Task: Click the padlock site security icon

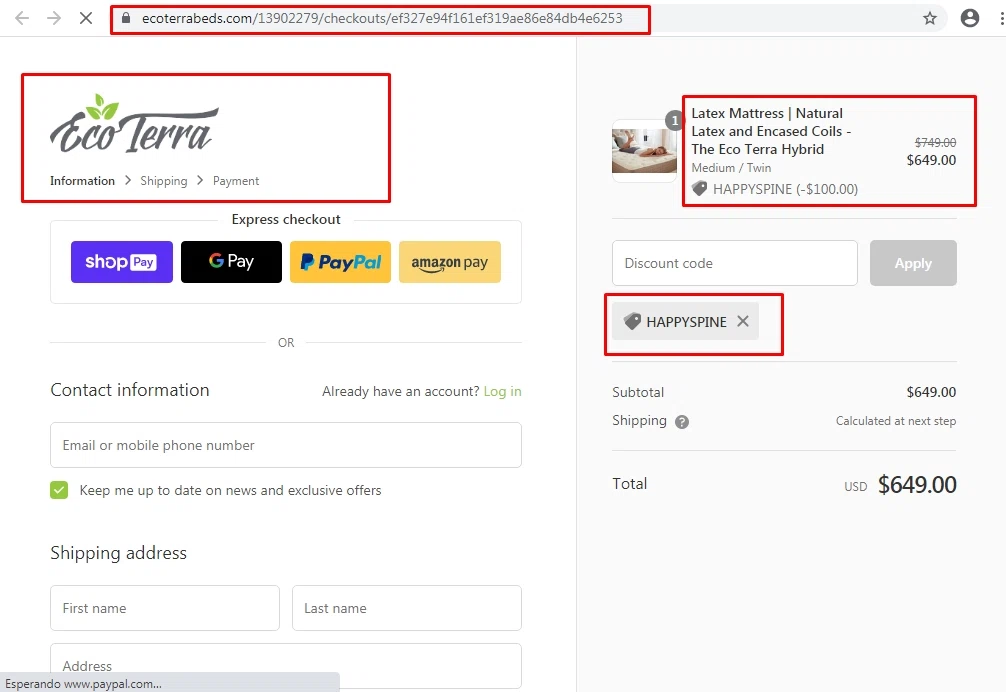Action: (126, 18)
